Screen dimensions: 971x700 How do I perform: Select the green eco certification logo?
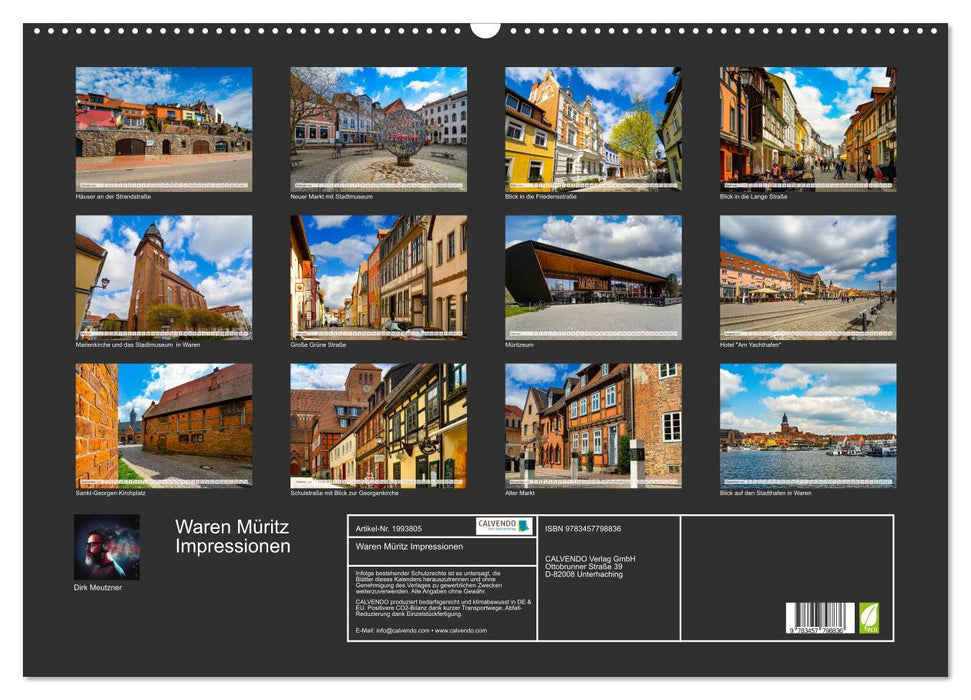868,617
